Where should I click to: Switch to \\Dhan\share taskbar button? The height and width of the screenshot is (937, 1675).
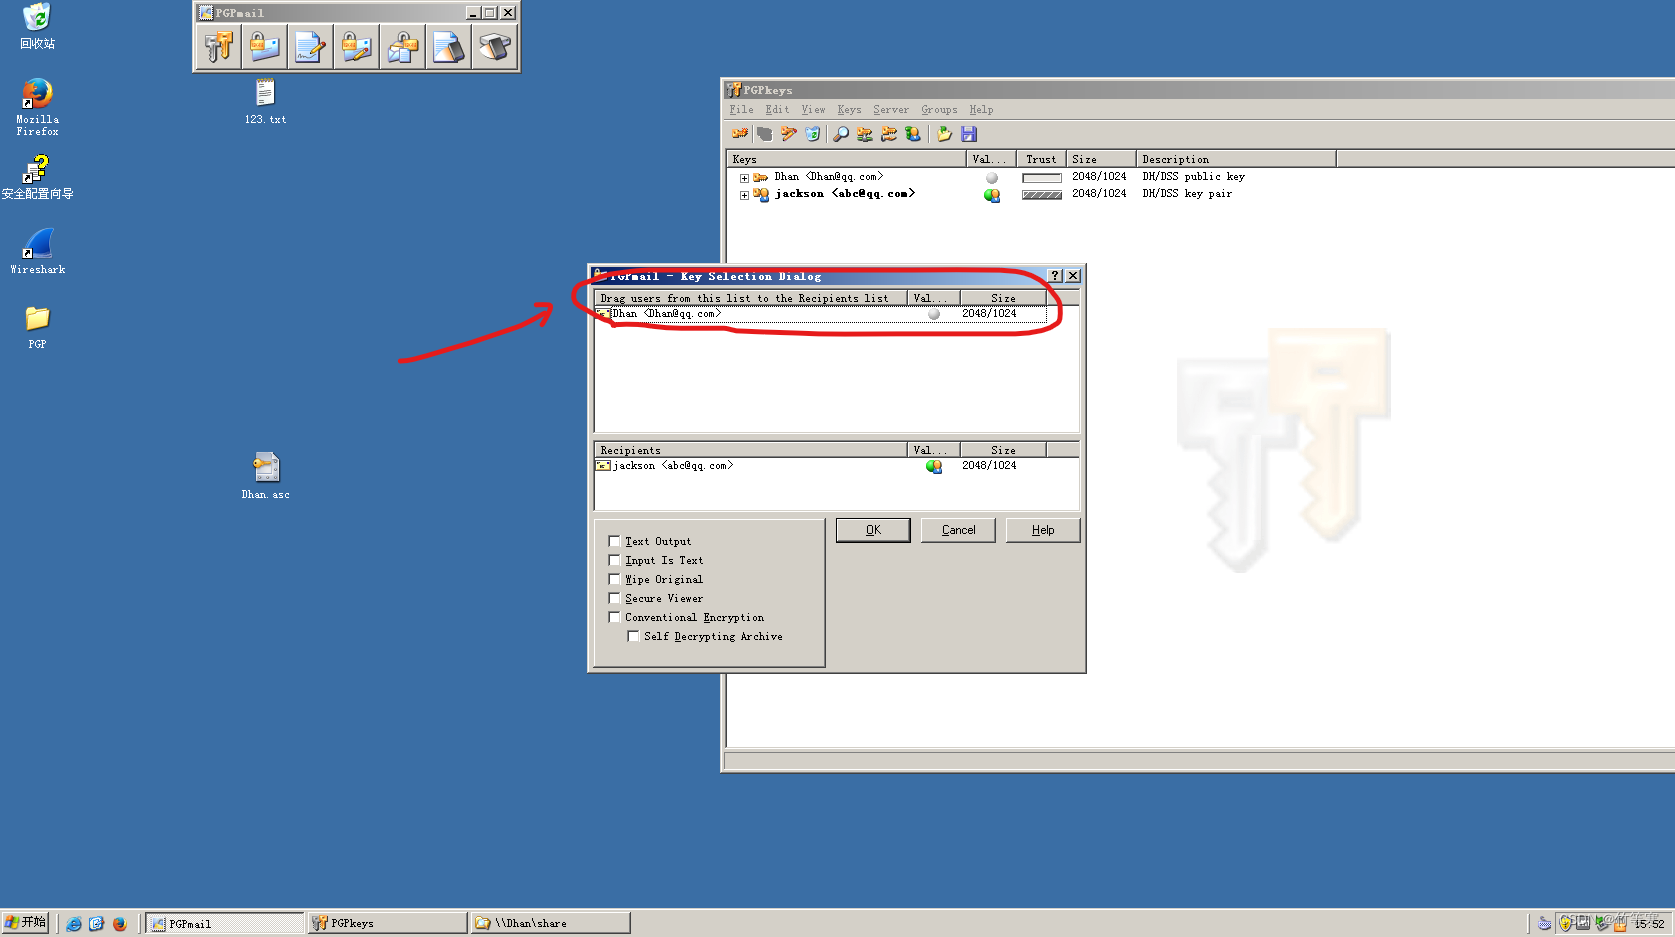(551, 923)
